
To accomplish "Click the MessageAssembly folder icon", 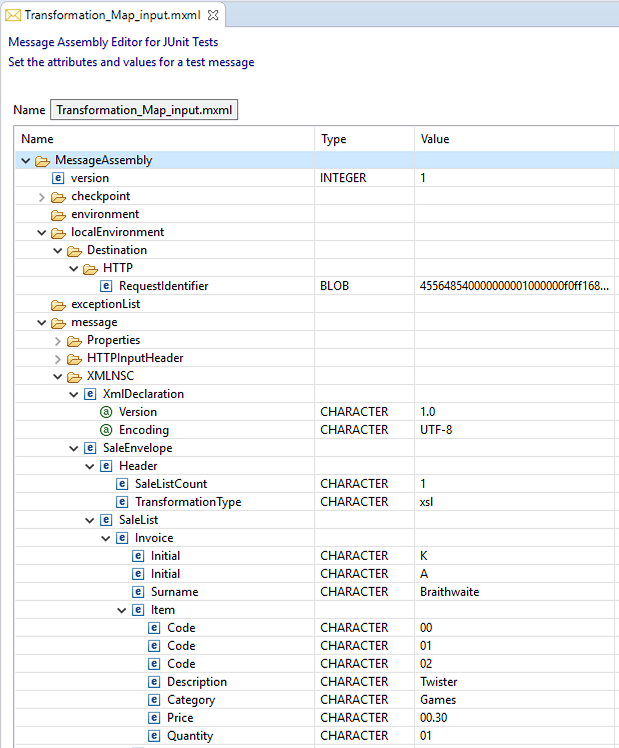I will pos(42,161).
